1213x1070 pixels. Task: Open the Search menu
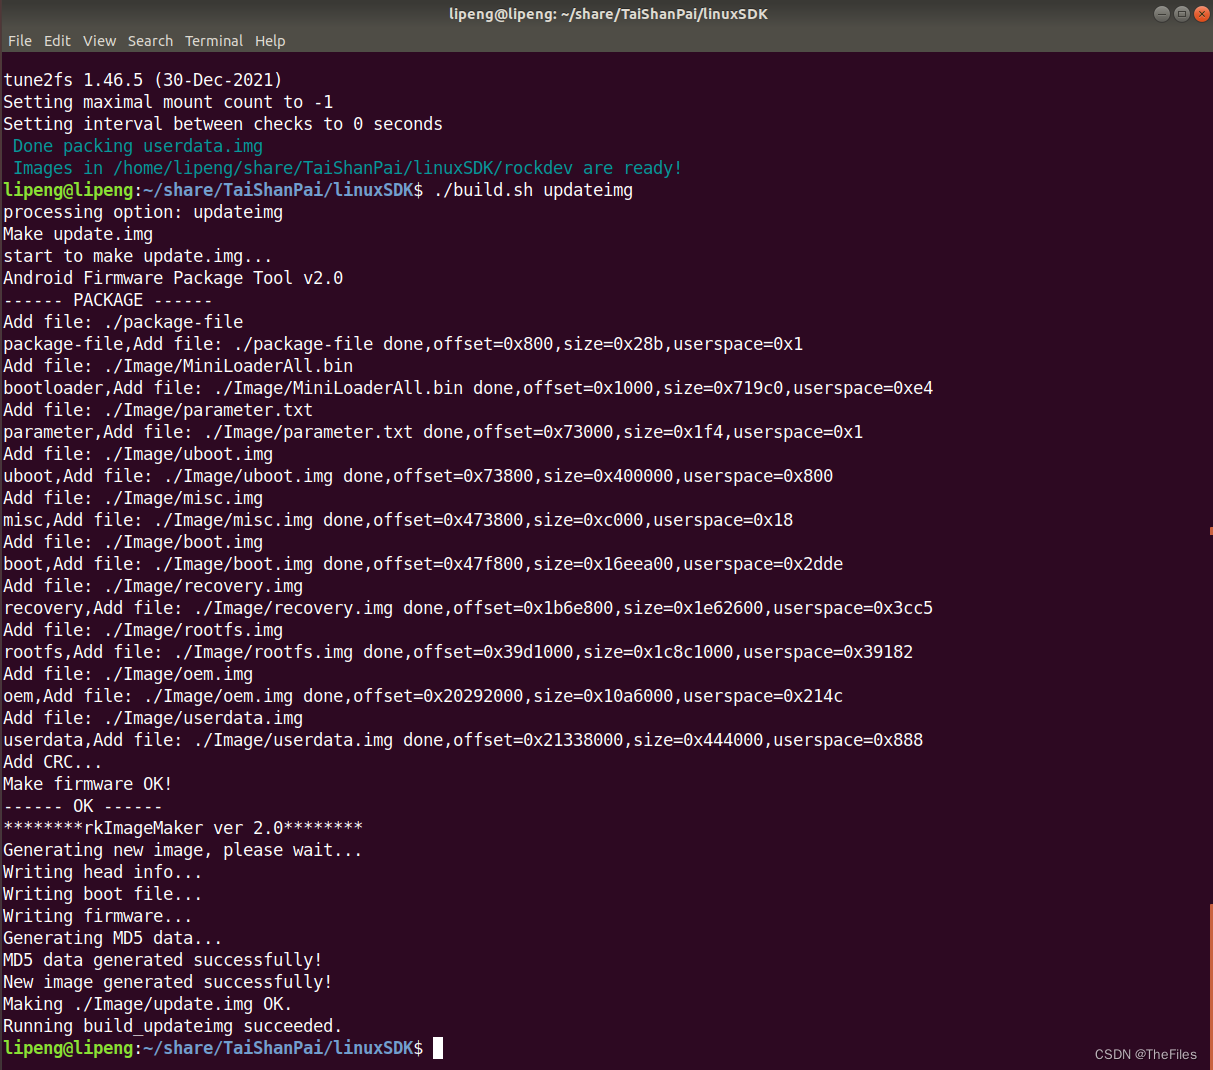tap(150, 41)
